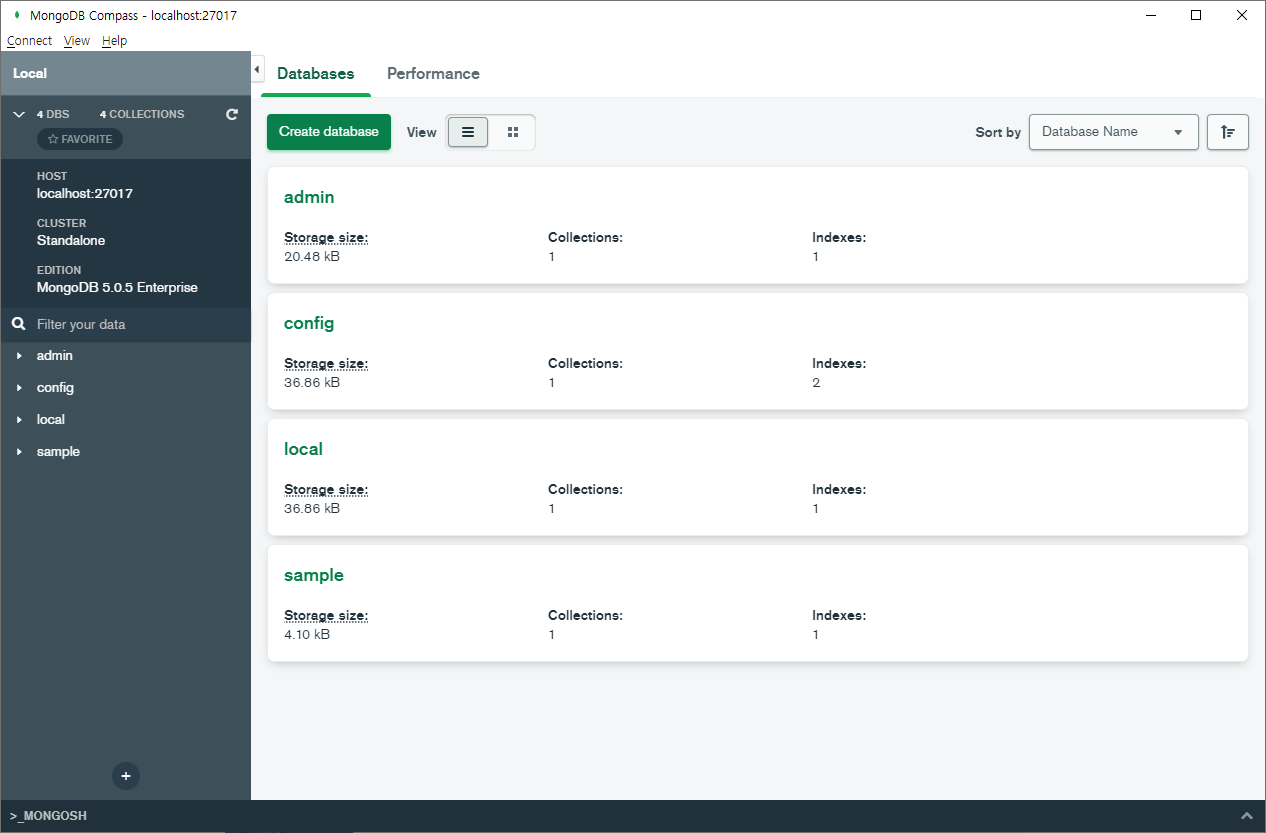1266x833 pixels.
Task: Open the Connect menu
Action: (29, 41)
